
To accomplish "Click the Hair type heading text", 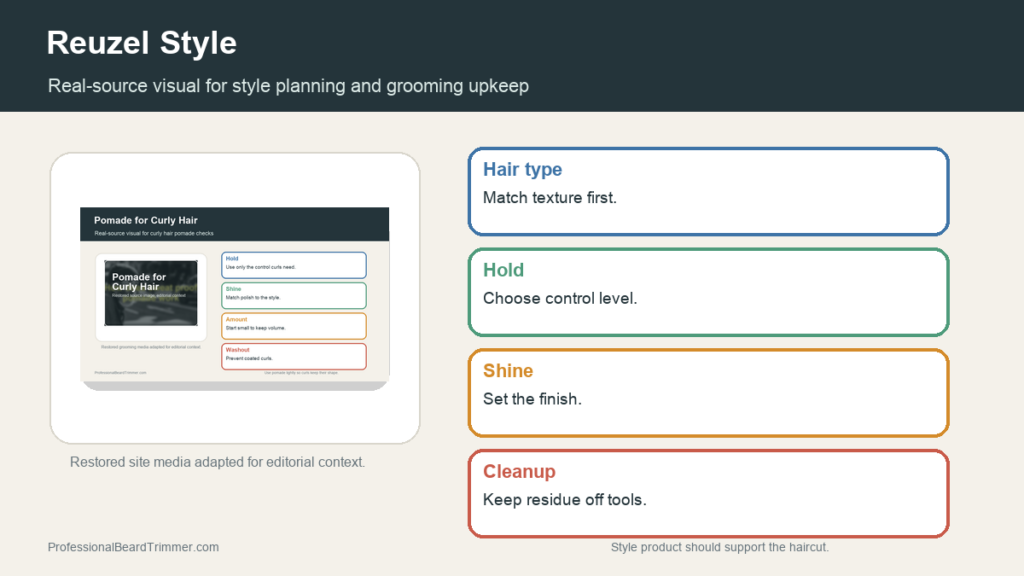I will (x=522, y=169).
